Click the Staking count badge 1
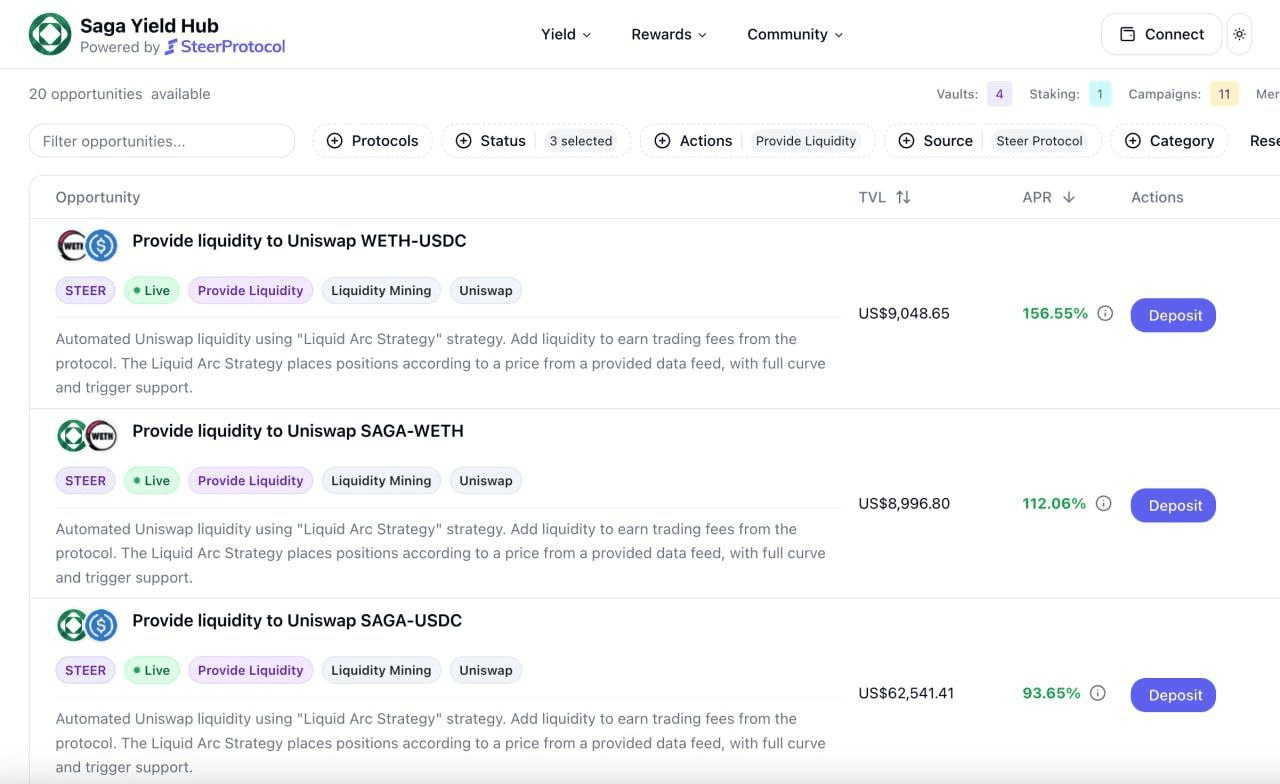Viewport: 1280px width, 784px height. click(x=1100, y=94)
